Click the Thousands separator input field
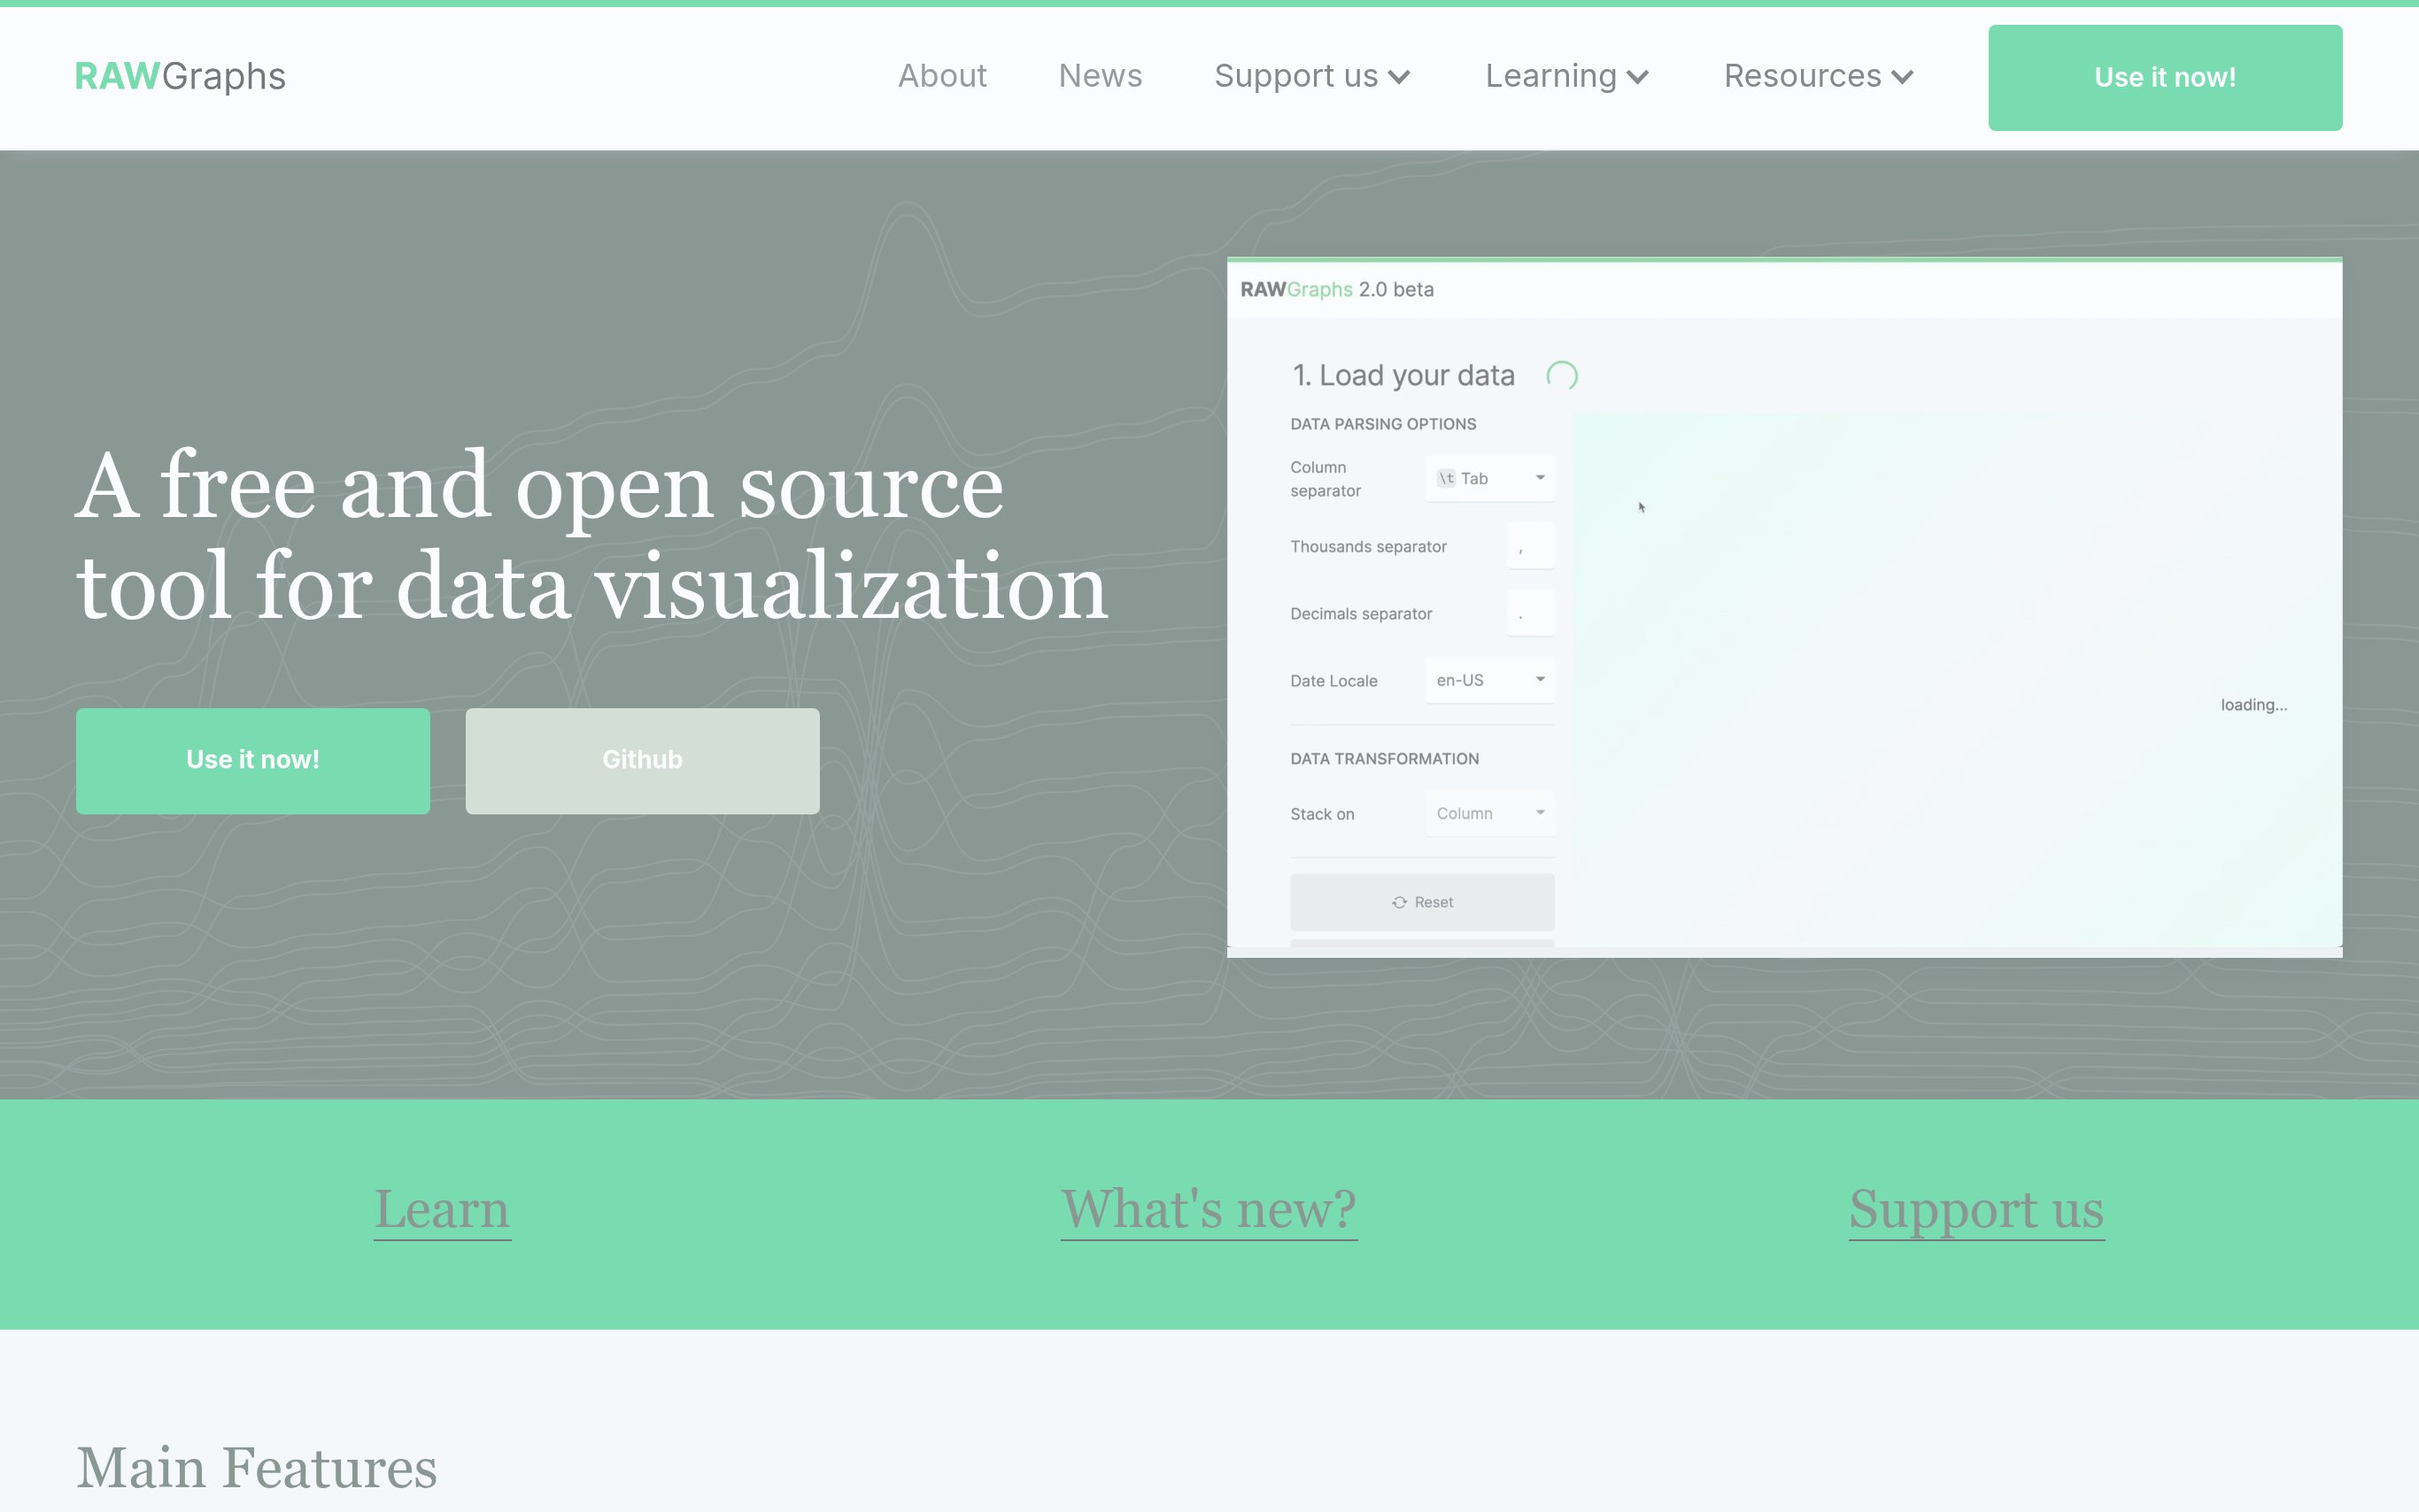Image resolution: width=2419 pixels, height=1512 pixels. coord(1530,546)
